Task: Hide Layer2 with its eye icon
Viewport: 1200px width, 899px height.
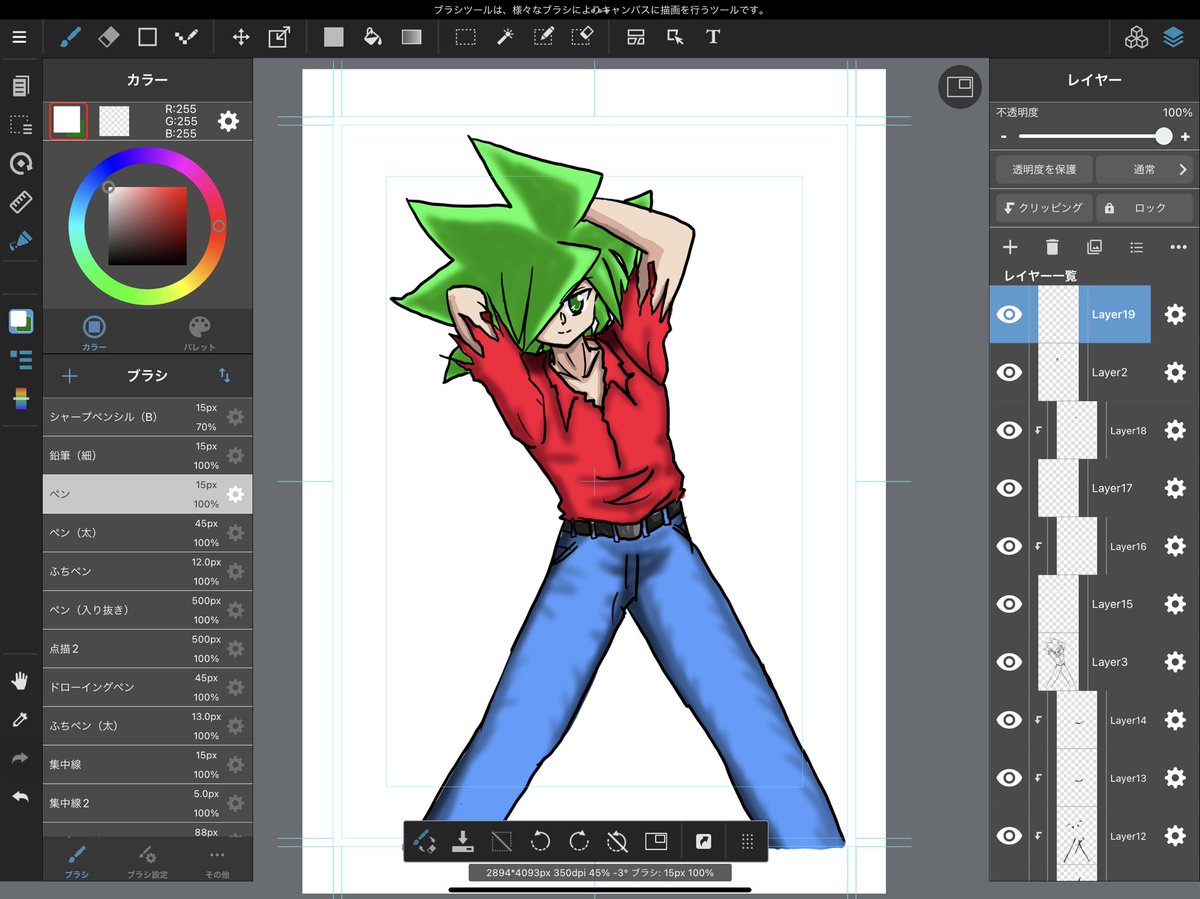Action: click(x=1009, y=372)
